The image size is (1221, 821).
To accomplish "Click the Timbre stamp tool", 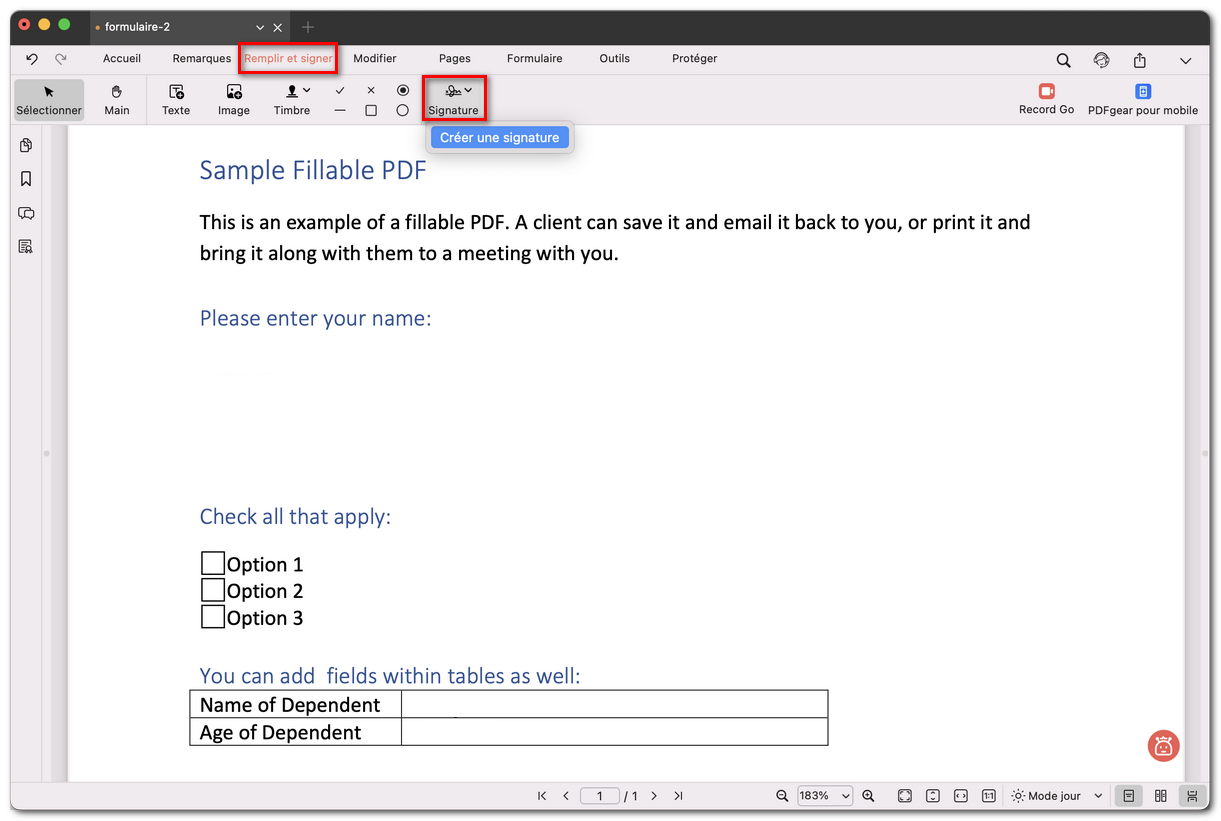I will tap(292, 99).
